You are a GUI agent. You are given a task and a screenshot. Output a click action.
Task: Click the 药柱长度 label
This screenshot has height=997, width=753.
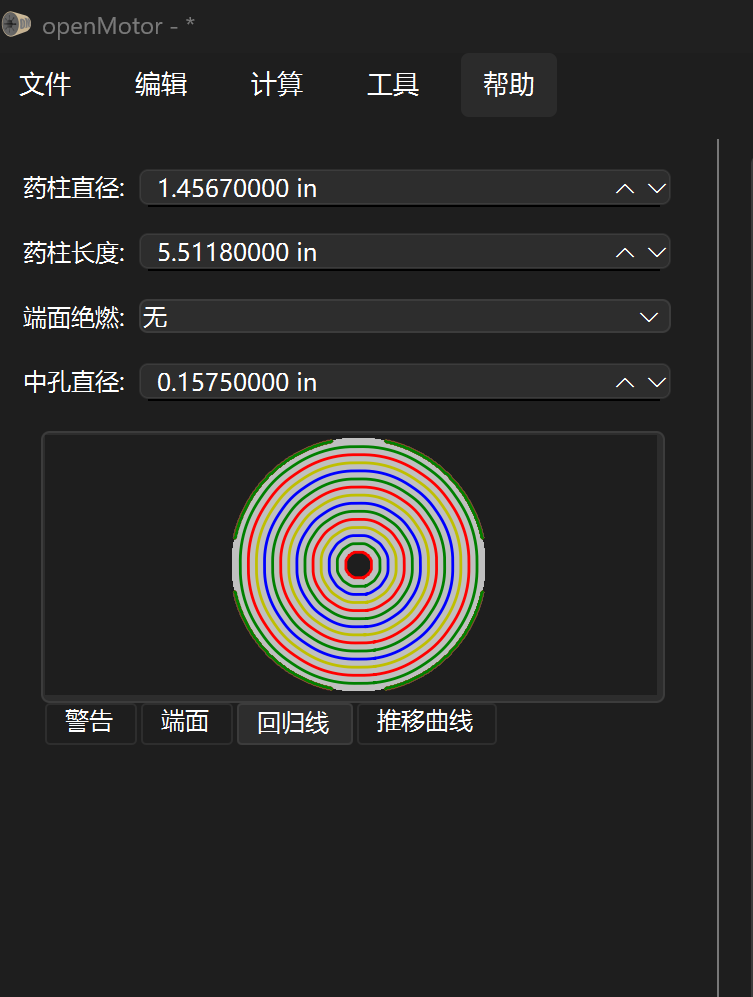[74, 252]
